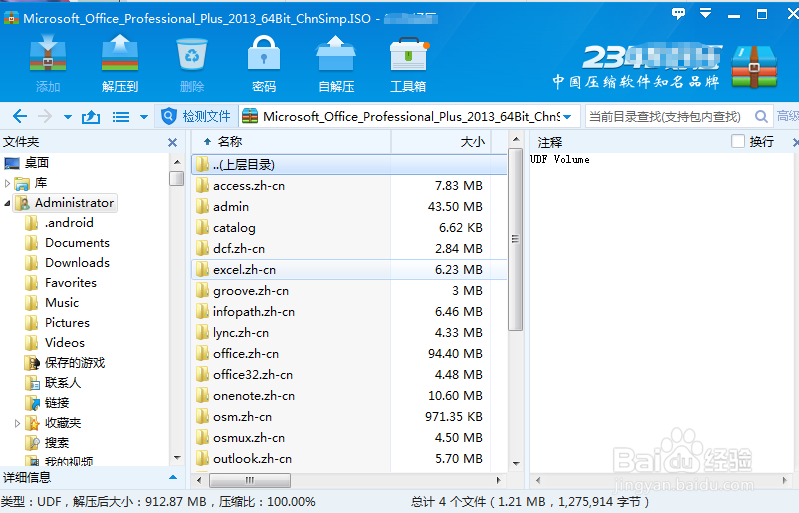This screenshot has height=513, width=799.
Task: Click the magnifier search icon
Action: point(761,117)
